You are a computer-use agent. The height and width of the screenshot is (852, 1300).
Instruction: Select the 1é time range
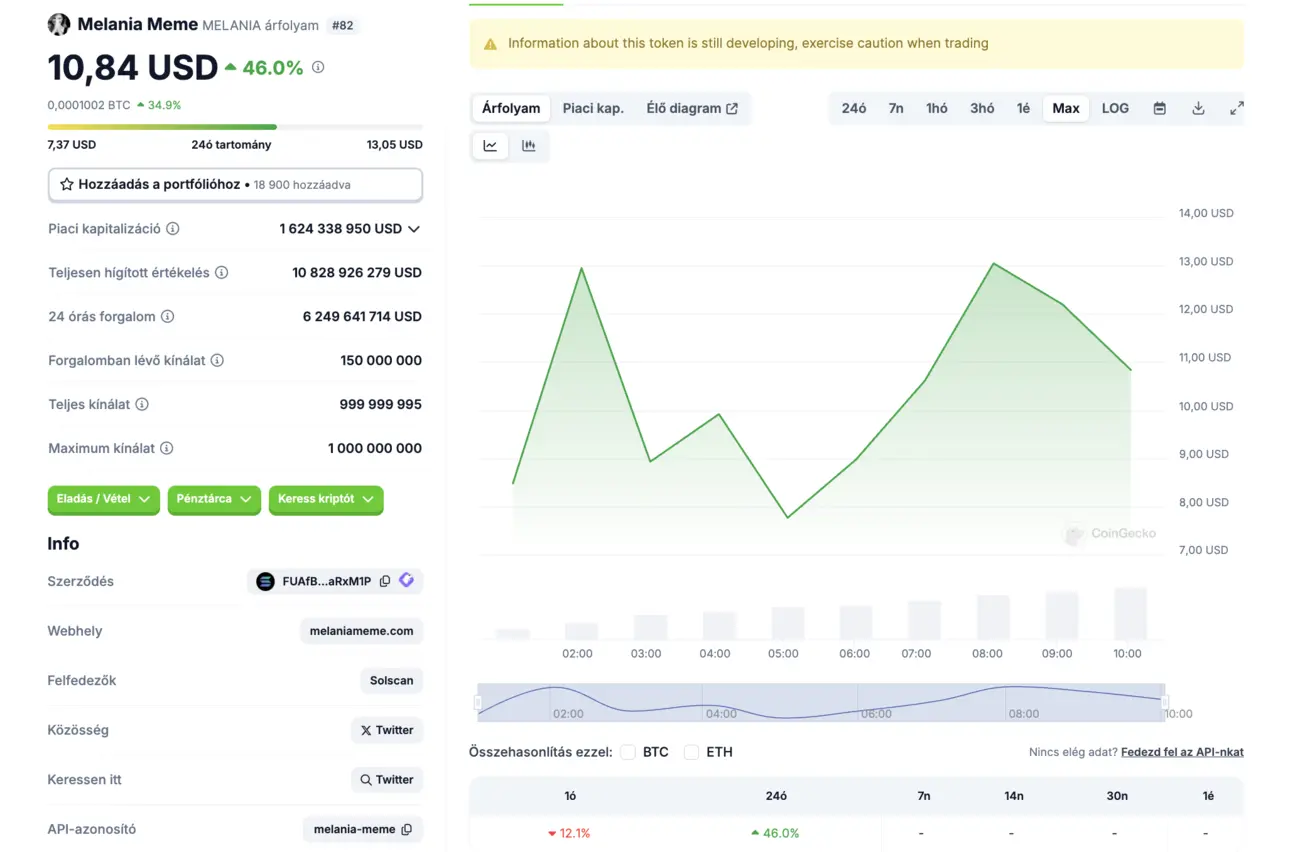(1023, 108)
